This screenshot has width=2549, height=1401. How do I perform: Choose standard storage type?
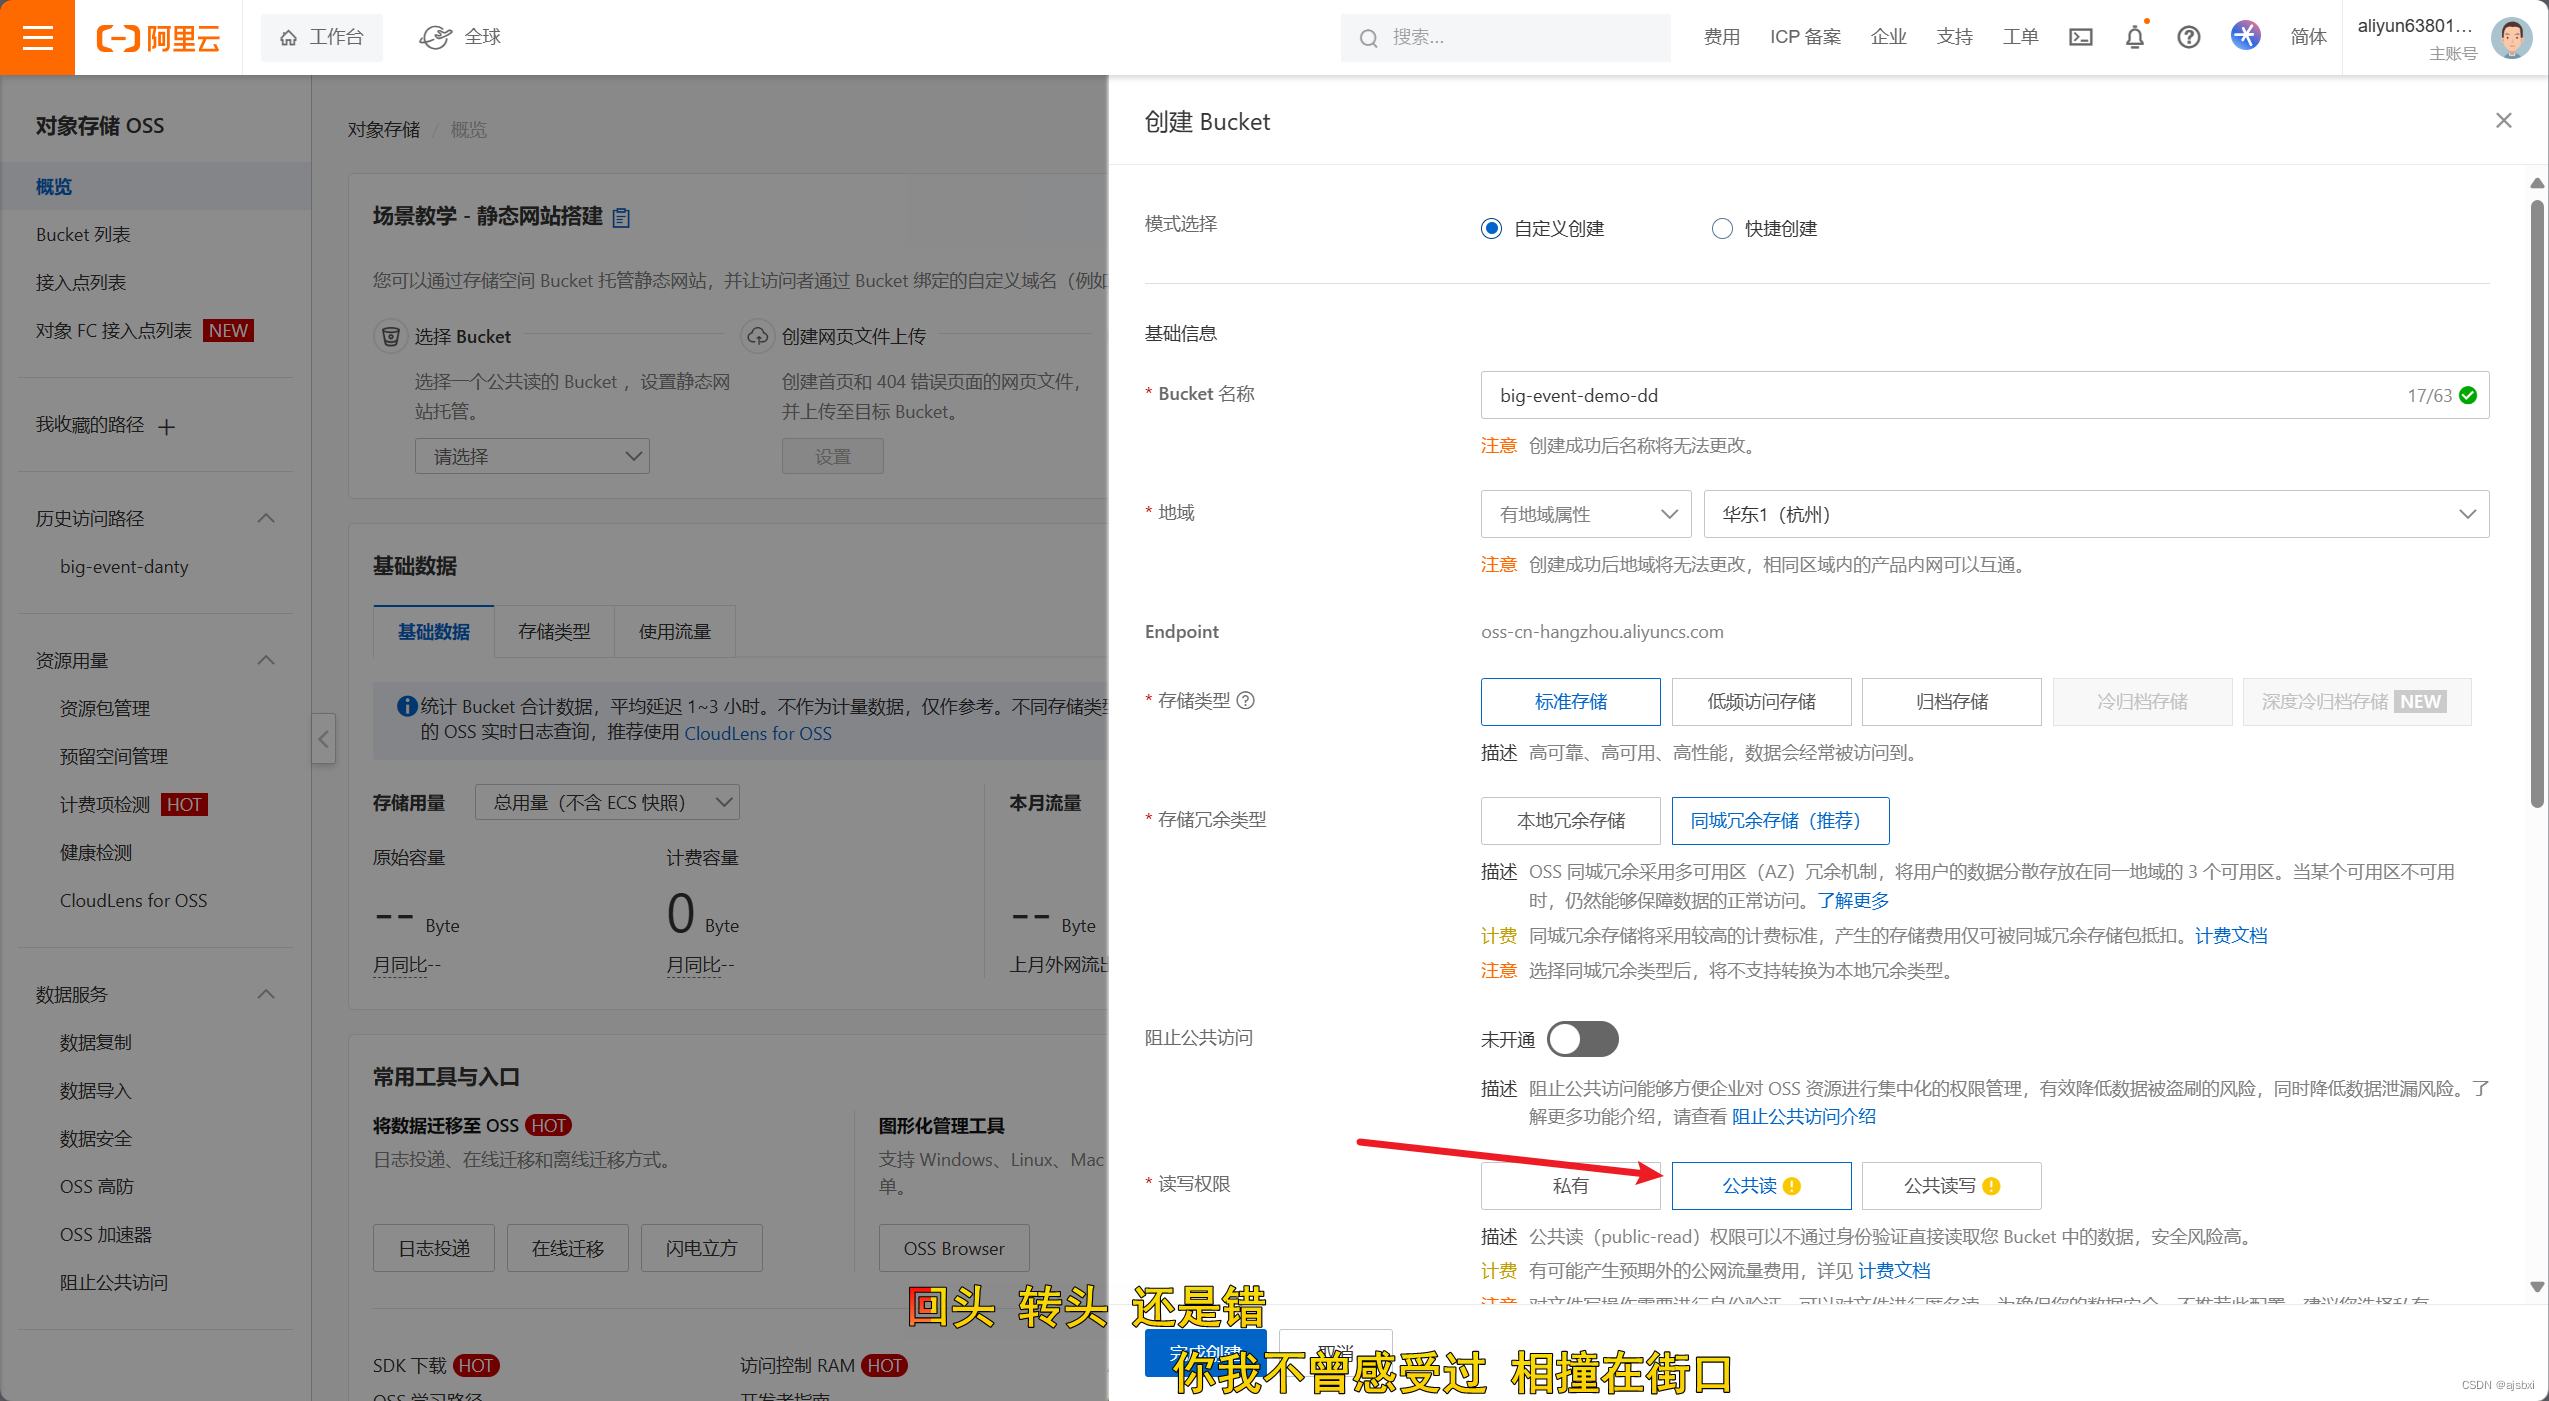point(1570,702)
